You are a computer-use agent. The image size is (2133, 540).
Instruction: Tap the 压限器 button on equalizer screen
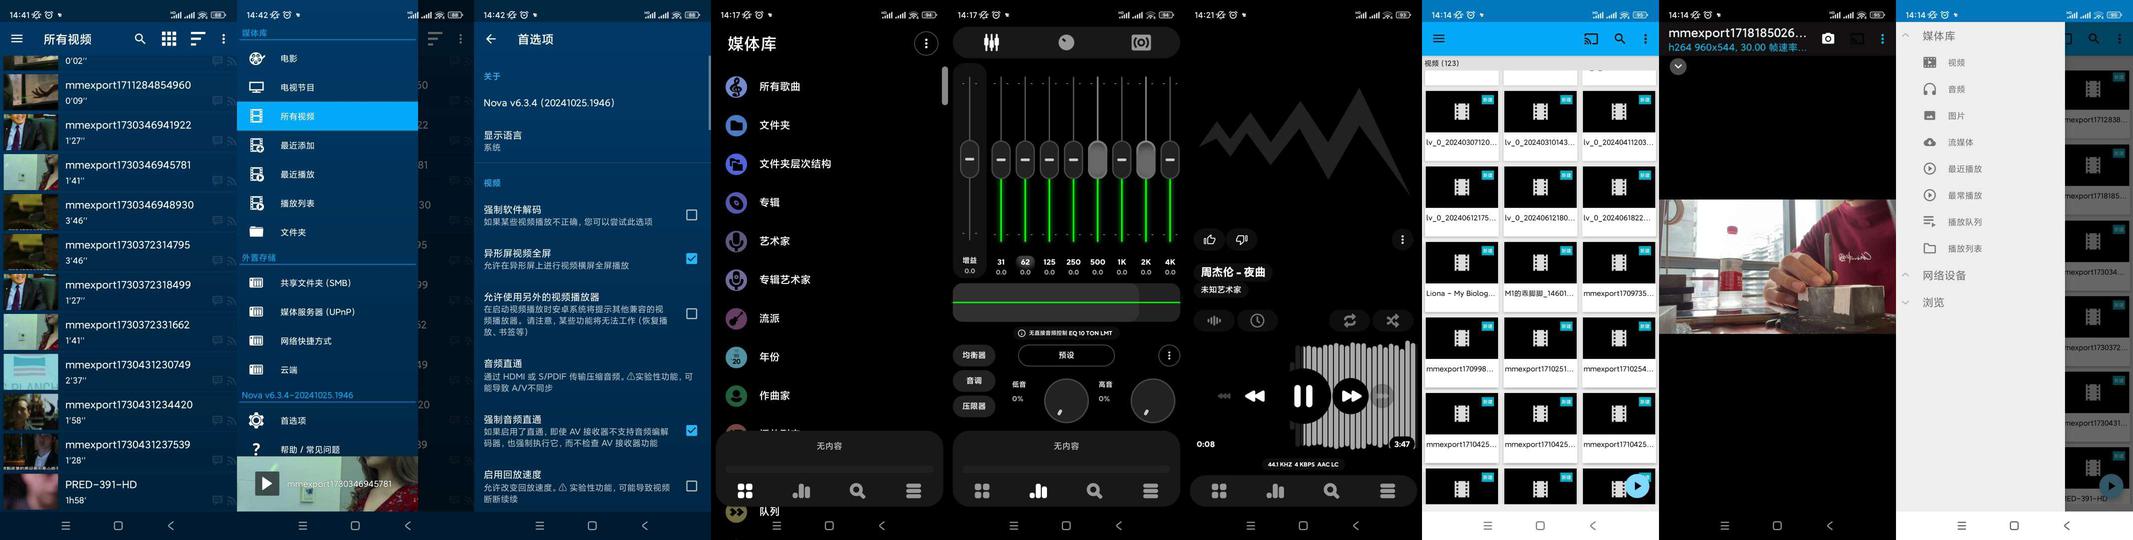pos(974,407)
